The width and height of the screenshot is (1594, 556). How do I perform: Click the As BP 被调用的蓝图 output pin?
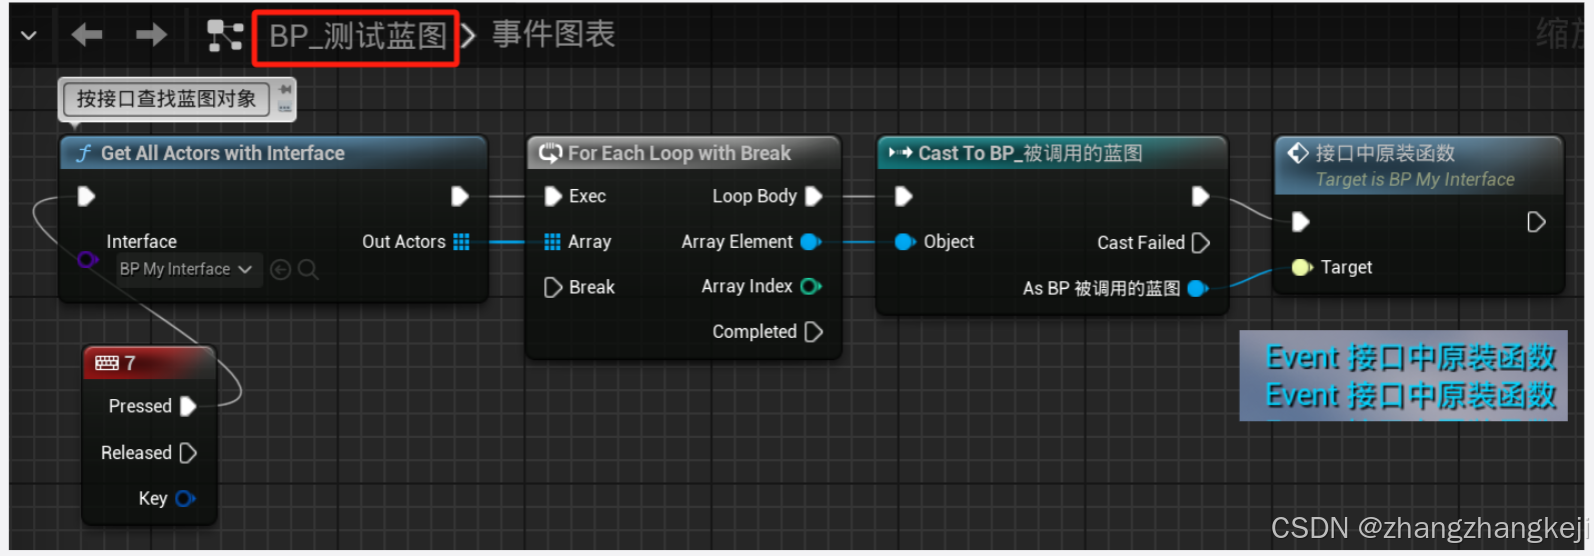[1197, 288]
